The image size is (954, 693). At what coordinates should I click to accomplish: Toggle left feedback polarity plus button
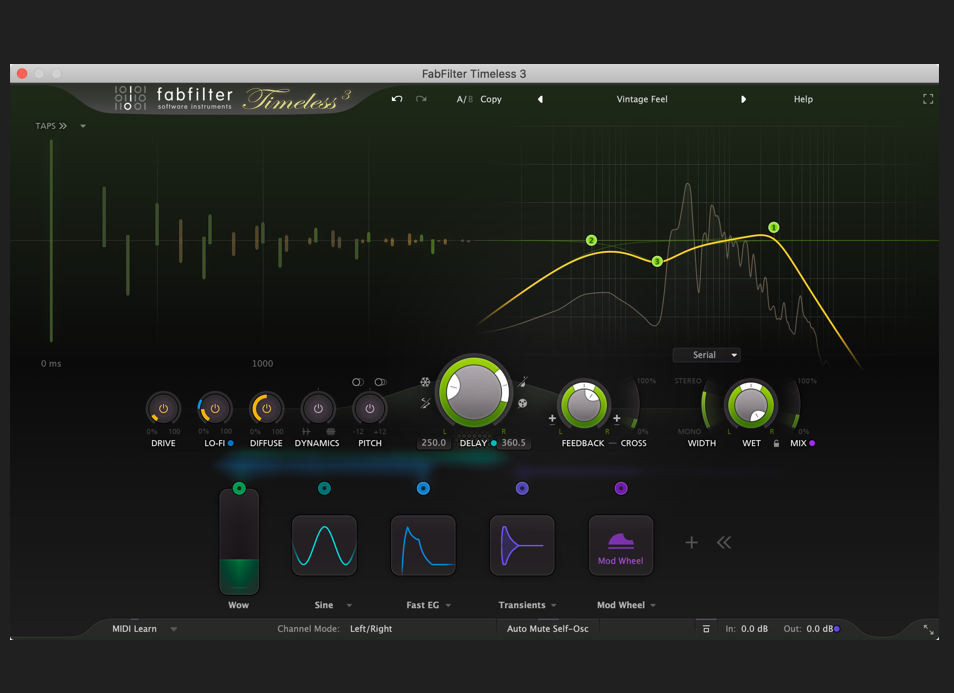tap(552, 419)
